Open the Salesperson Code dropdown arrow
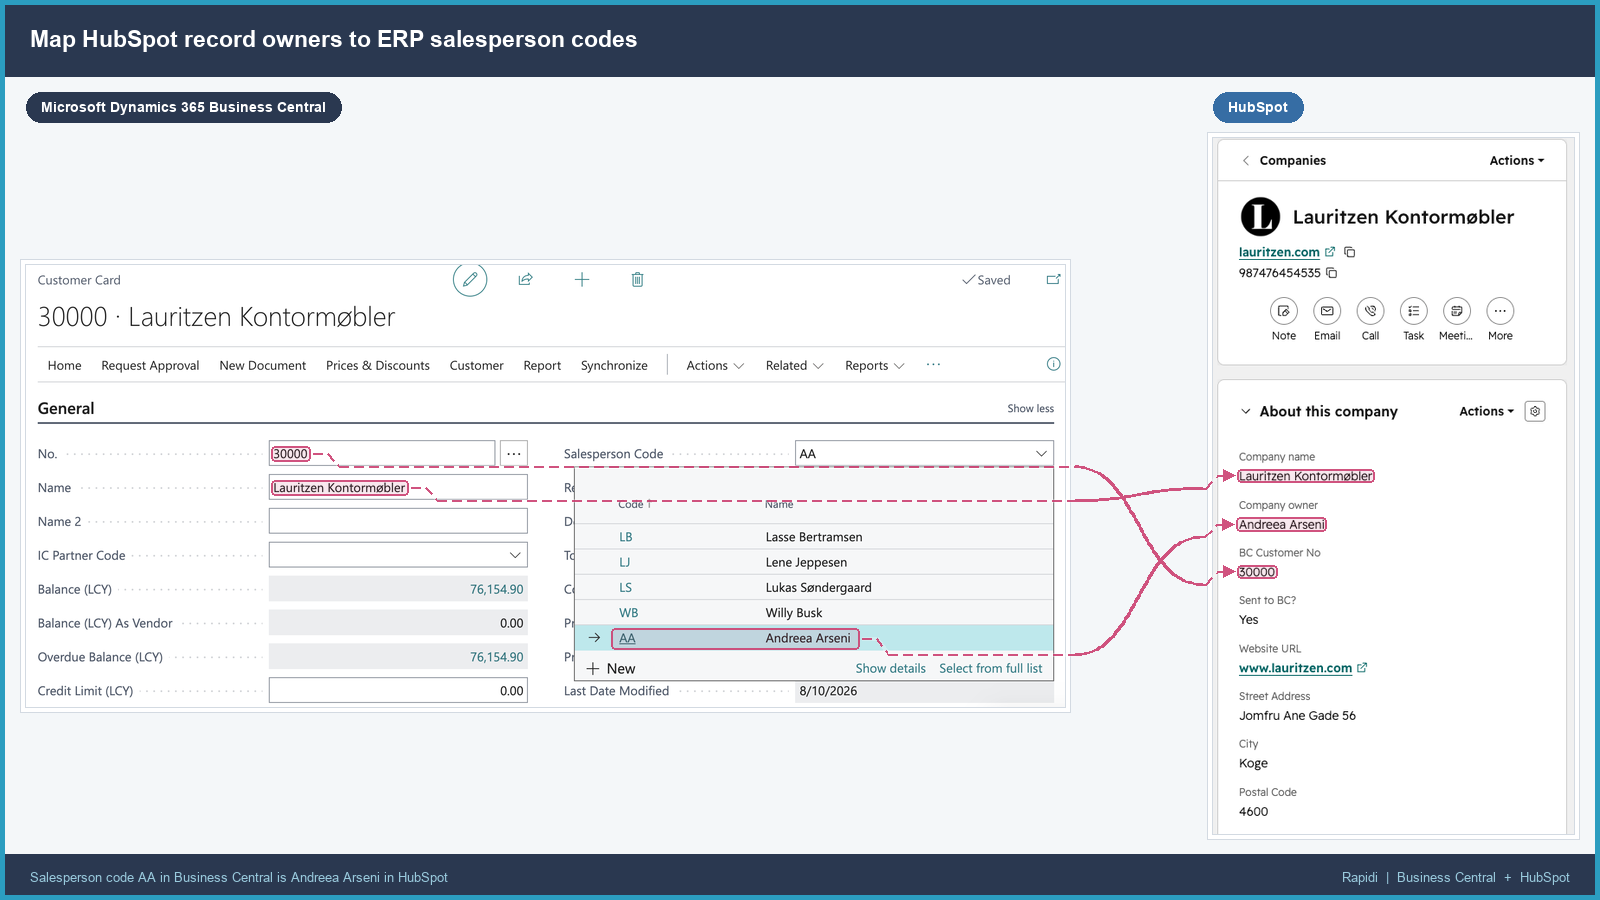1600x900 pixels. pyautogui.click(x=1041, y=454)
